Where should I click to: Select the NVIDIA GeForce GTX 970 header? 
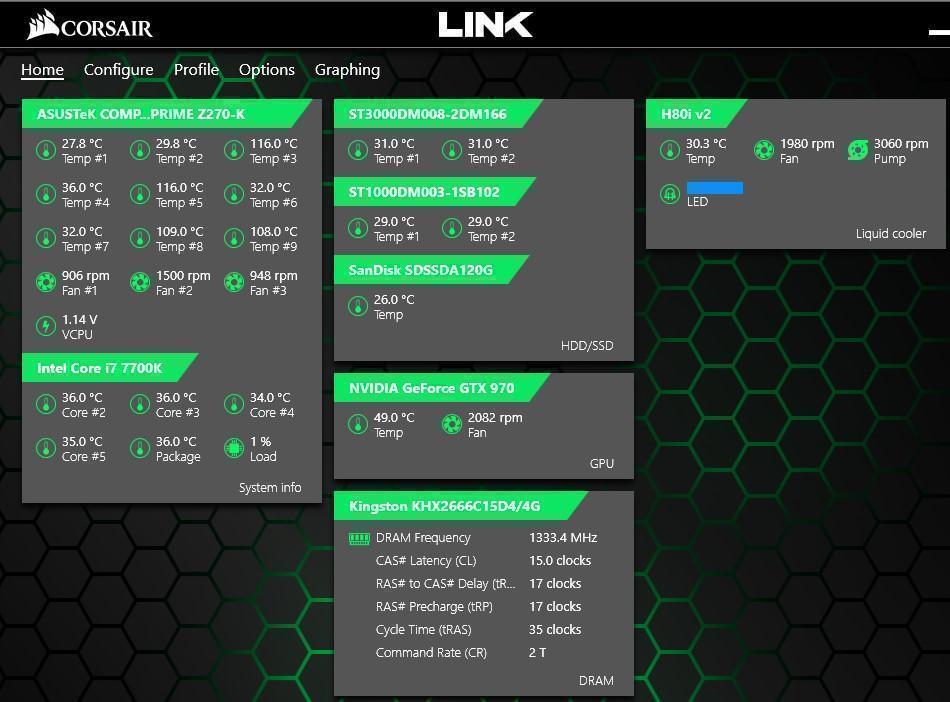coord(442,388)
